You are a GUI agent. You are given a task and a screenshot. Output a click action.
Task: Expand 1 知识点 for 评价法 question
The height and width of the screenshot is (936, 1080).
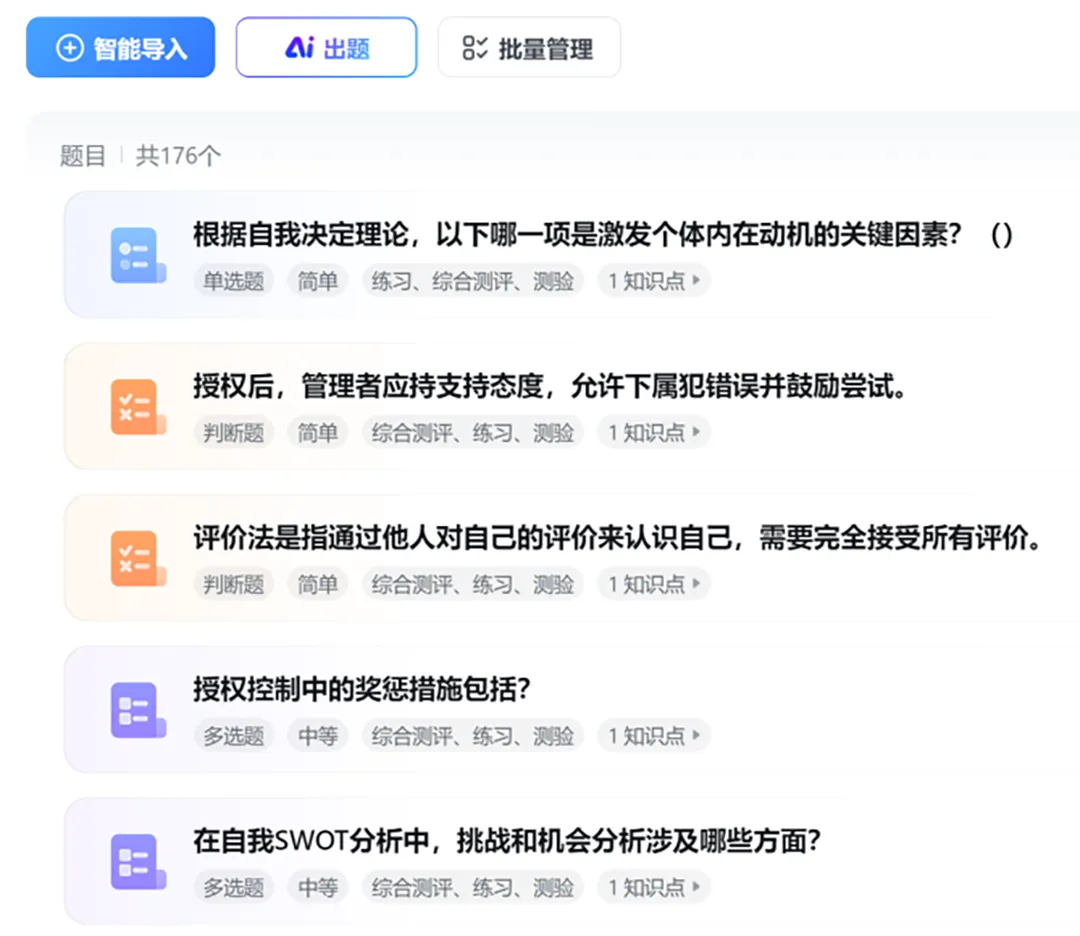pyautogui.click(x=654, y=584)
